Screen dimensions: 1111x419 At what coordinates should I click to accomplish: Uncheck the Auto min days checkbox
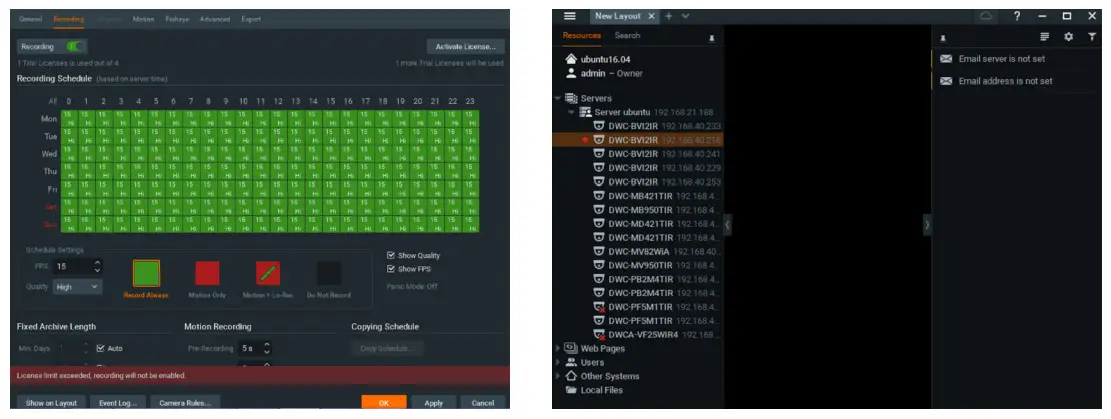pyautogui.click(x=101, y=348)
